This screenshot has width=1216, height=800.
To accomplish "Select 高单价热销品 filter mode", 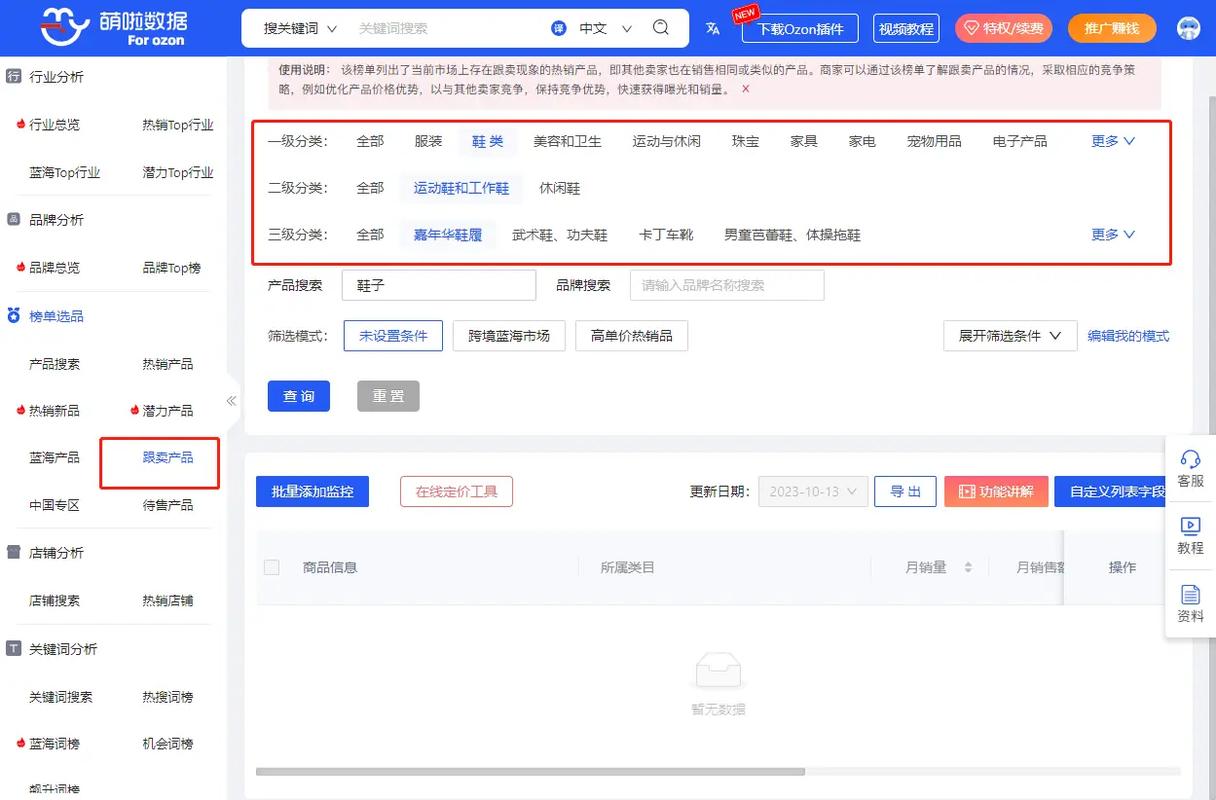I will click(632, 336).
